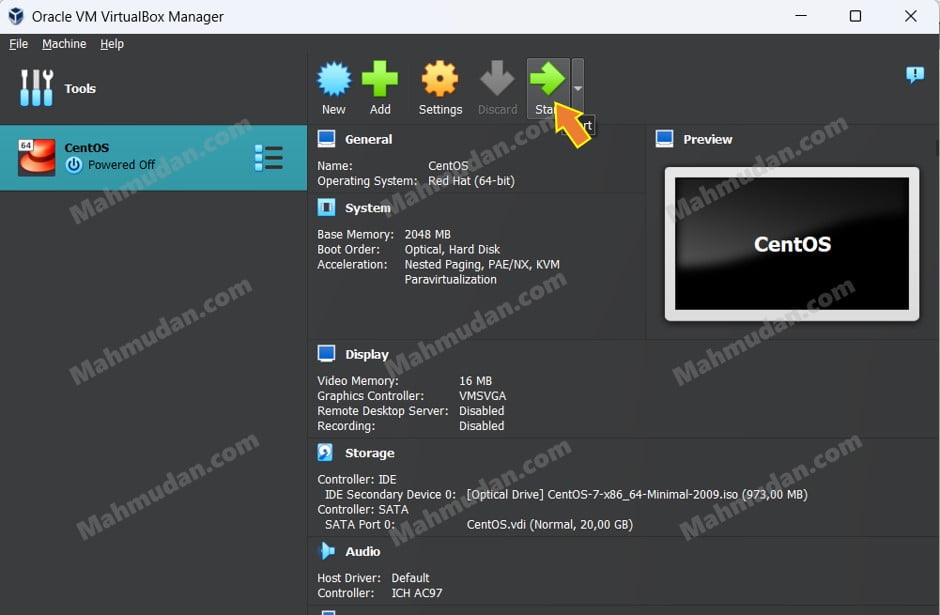The image size is (940, 615).
Task: Expand the Start button dropdown arrow
Action: (x=577, y=88)
